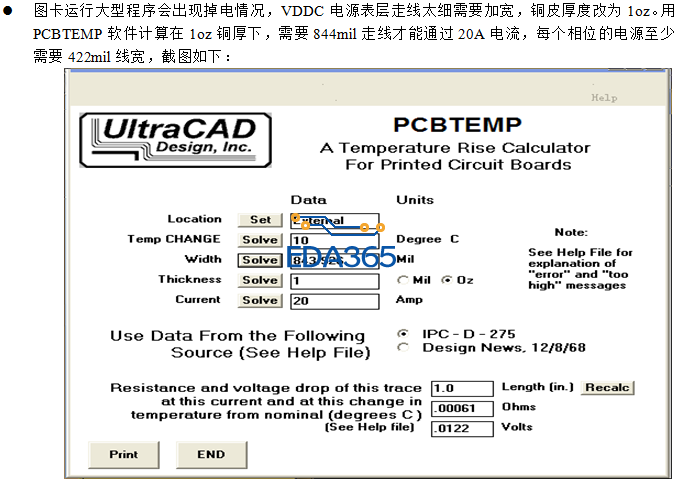685x480 pixels.
Task: Click the Print button
Action: [124, 455]
